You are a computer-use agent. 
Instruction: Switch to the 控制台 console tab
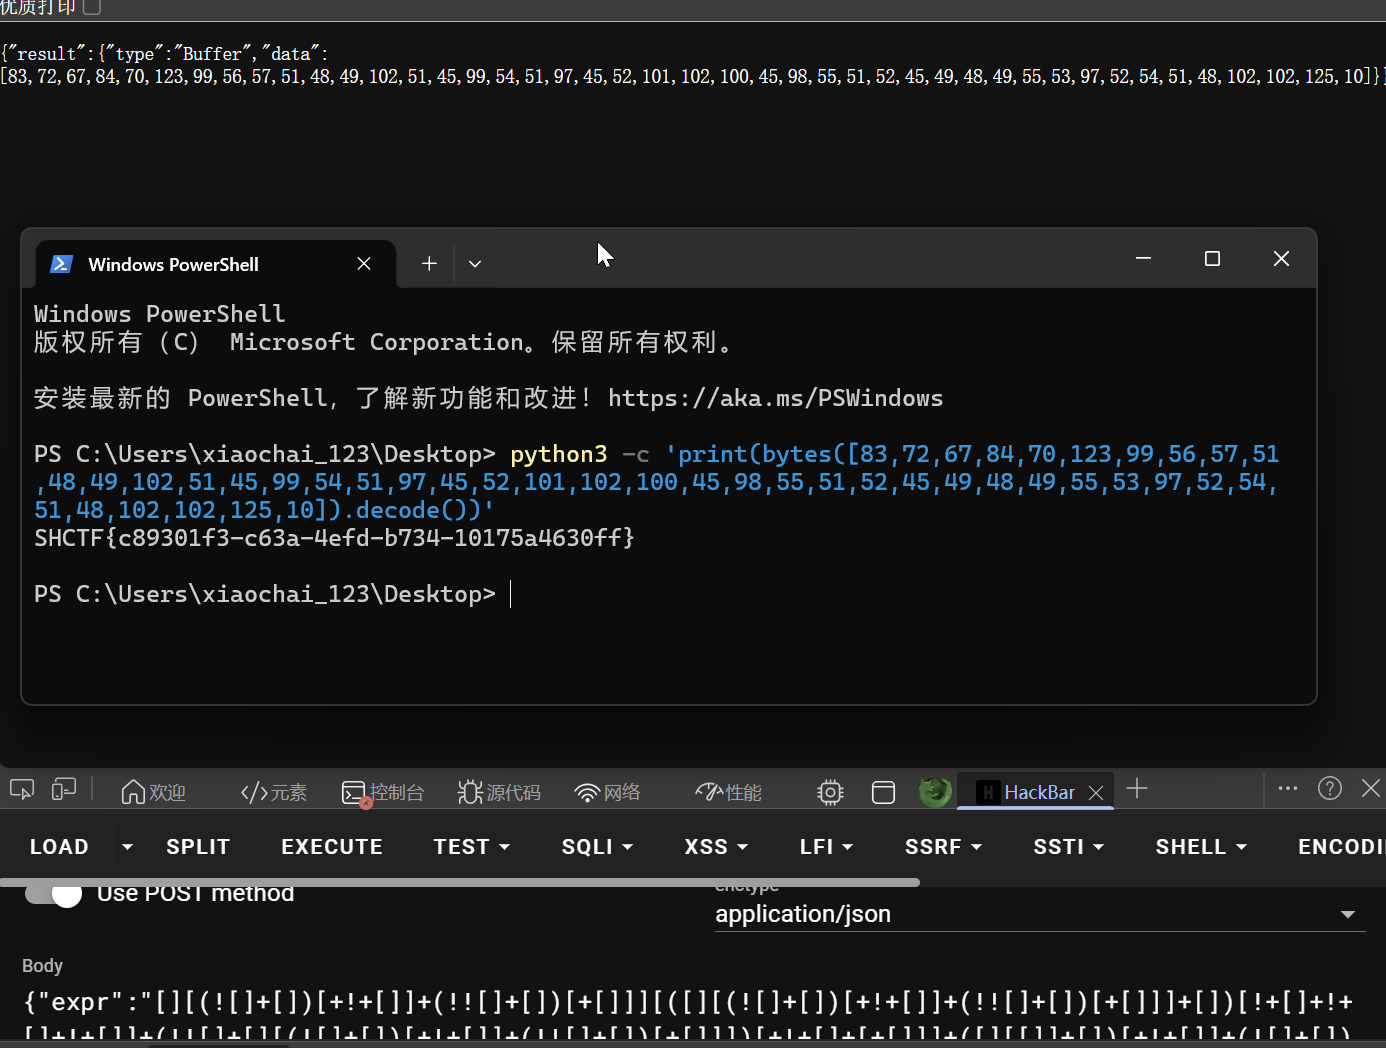click(383, 792)
